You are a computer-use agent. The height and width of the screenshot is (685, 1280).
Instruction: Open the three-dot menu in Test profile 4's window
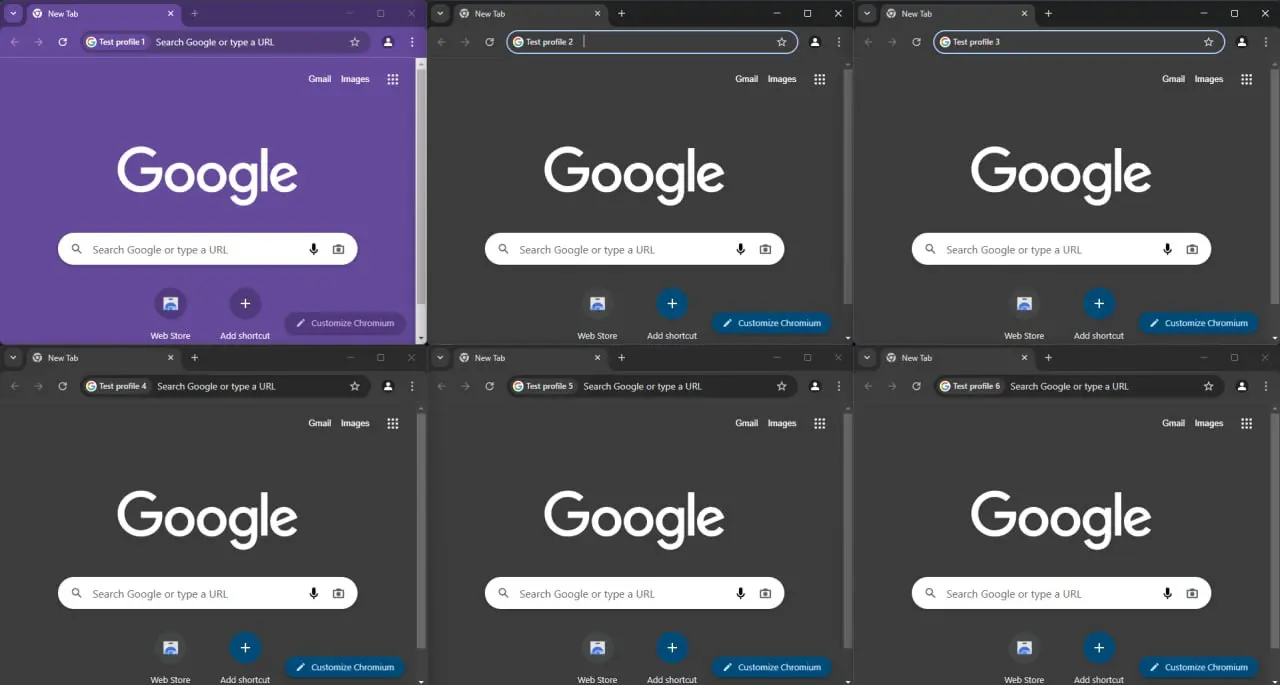point(412,386)
